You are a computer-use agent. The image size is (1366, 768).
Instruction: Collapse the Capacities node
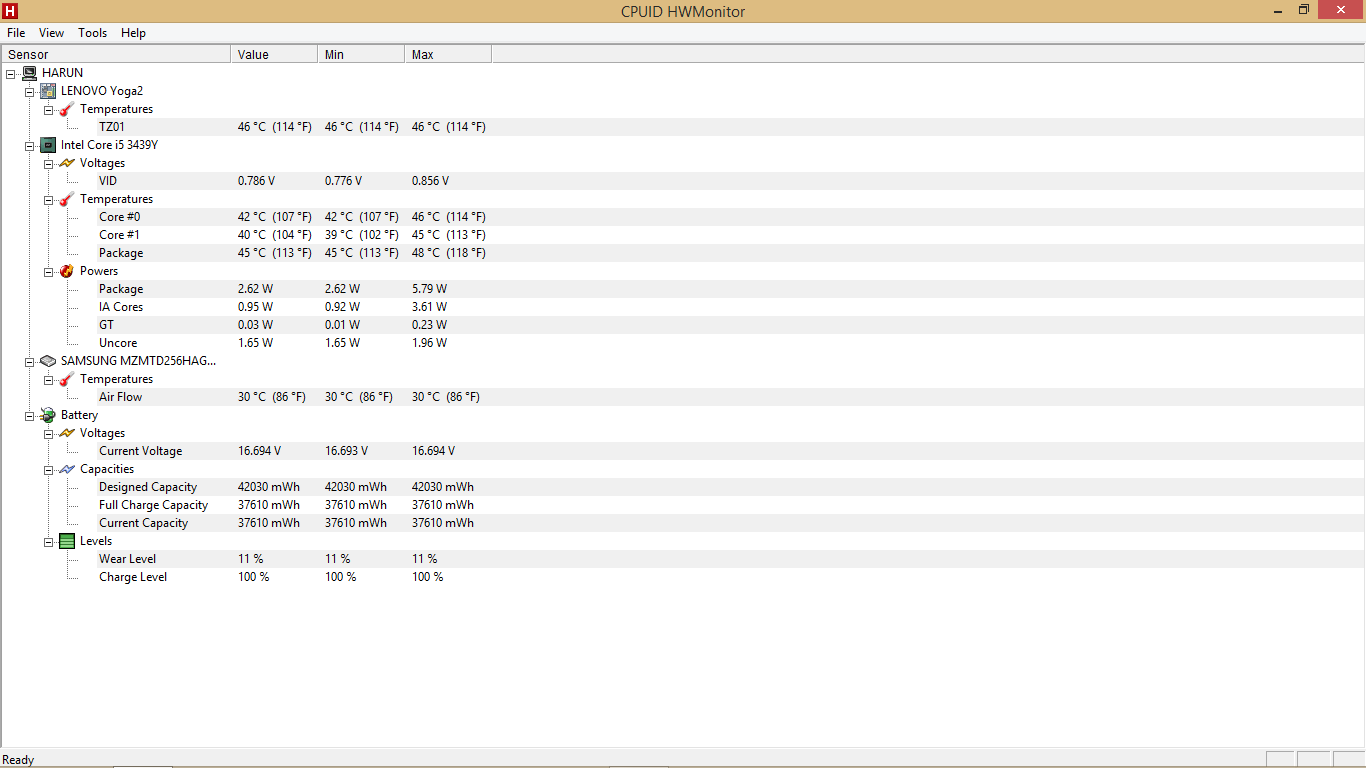[48, 469]
